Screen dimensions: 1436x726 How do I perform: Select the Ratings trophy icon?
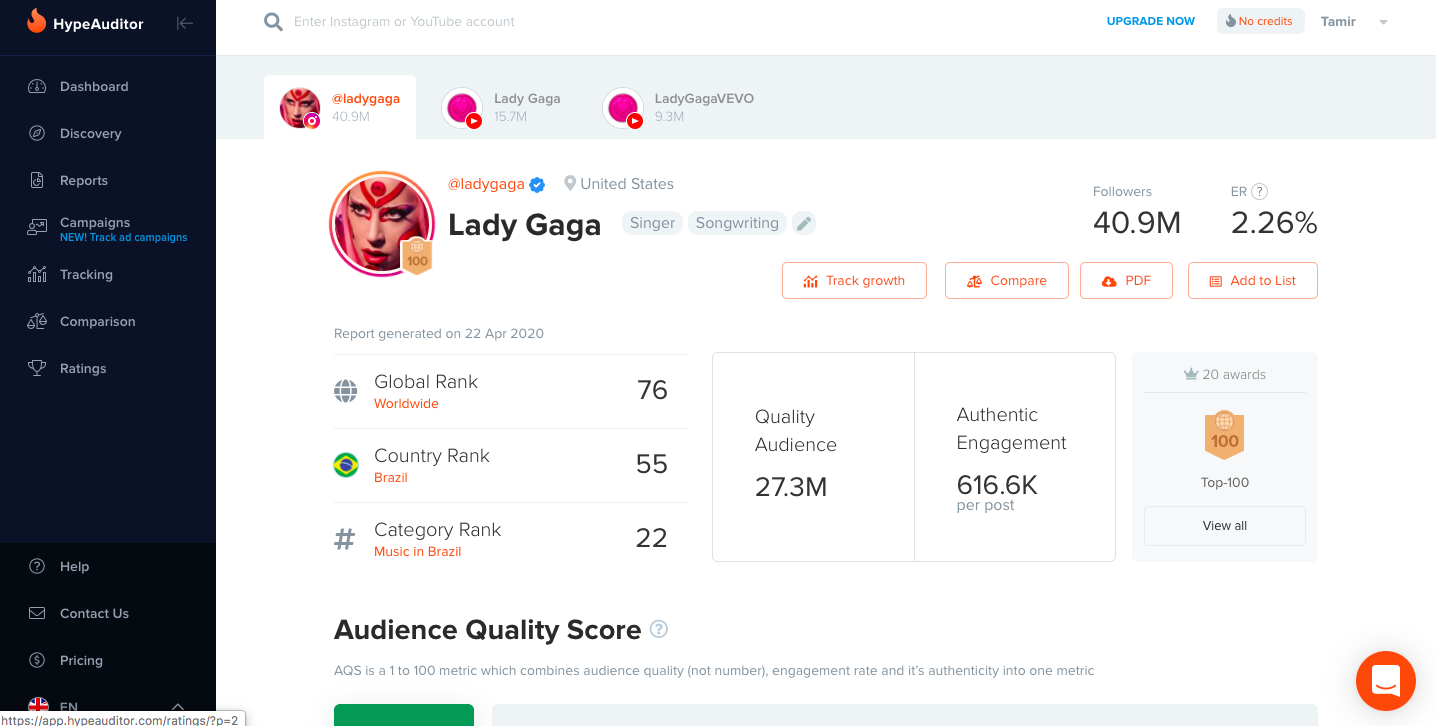tap(37, 368)
